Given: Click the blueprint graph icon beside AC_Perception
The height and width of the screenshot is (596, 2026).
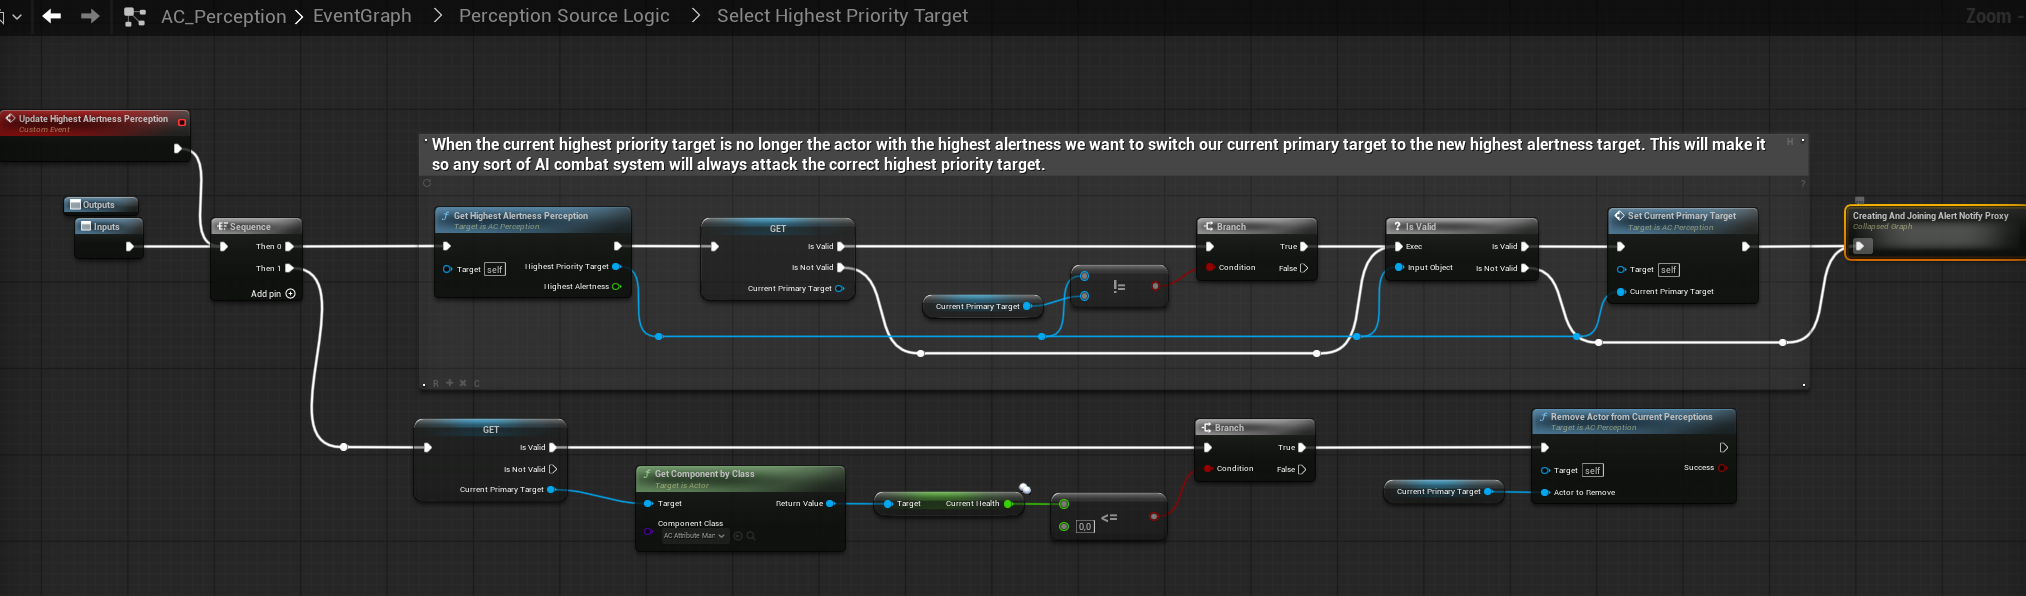Looking at the screenshot, I should point(135,17).
